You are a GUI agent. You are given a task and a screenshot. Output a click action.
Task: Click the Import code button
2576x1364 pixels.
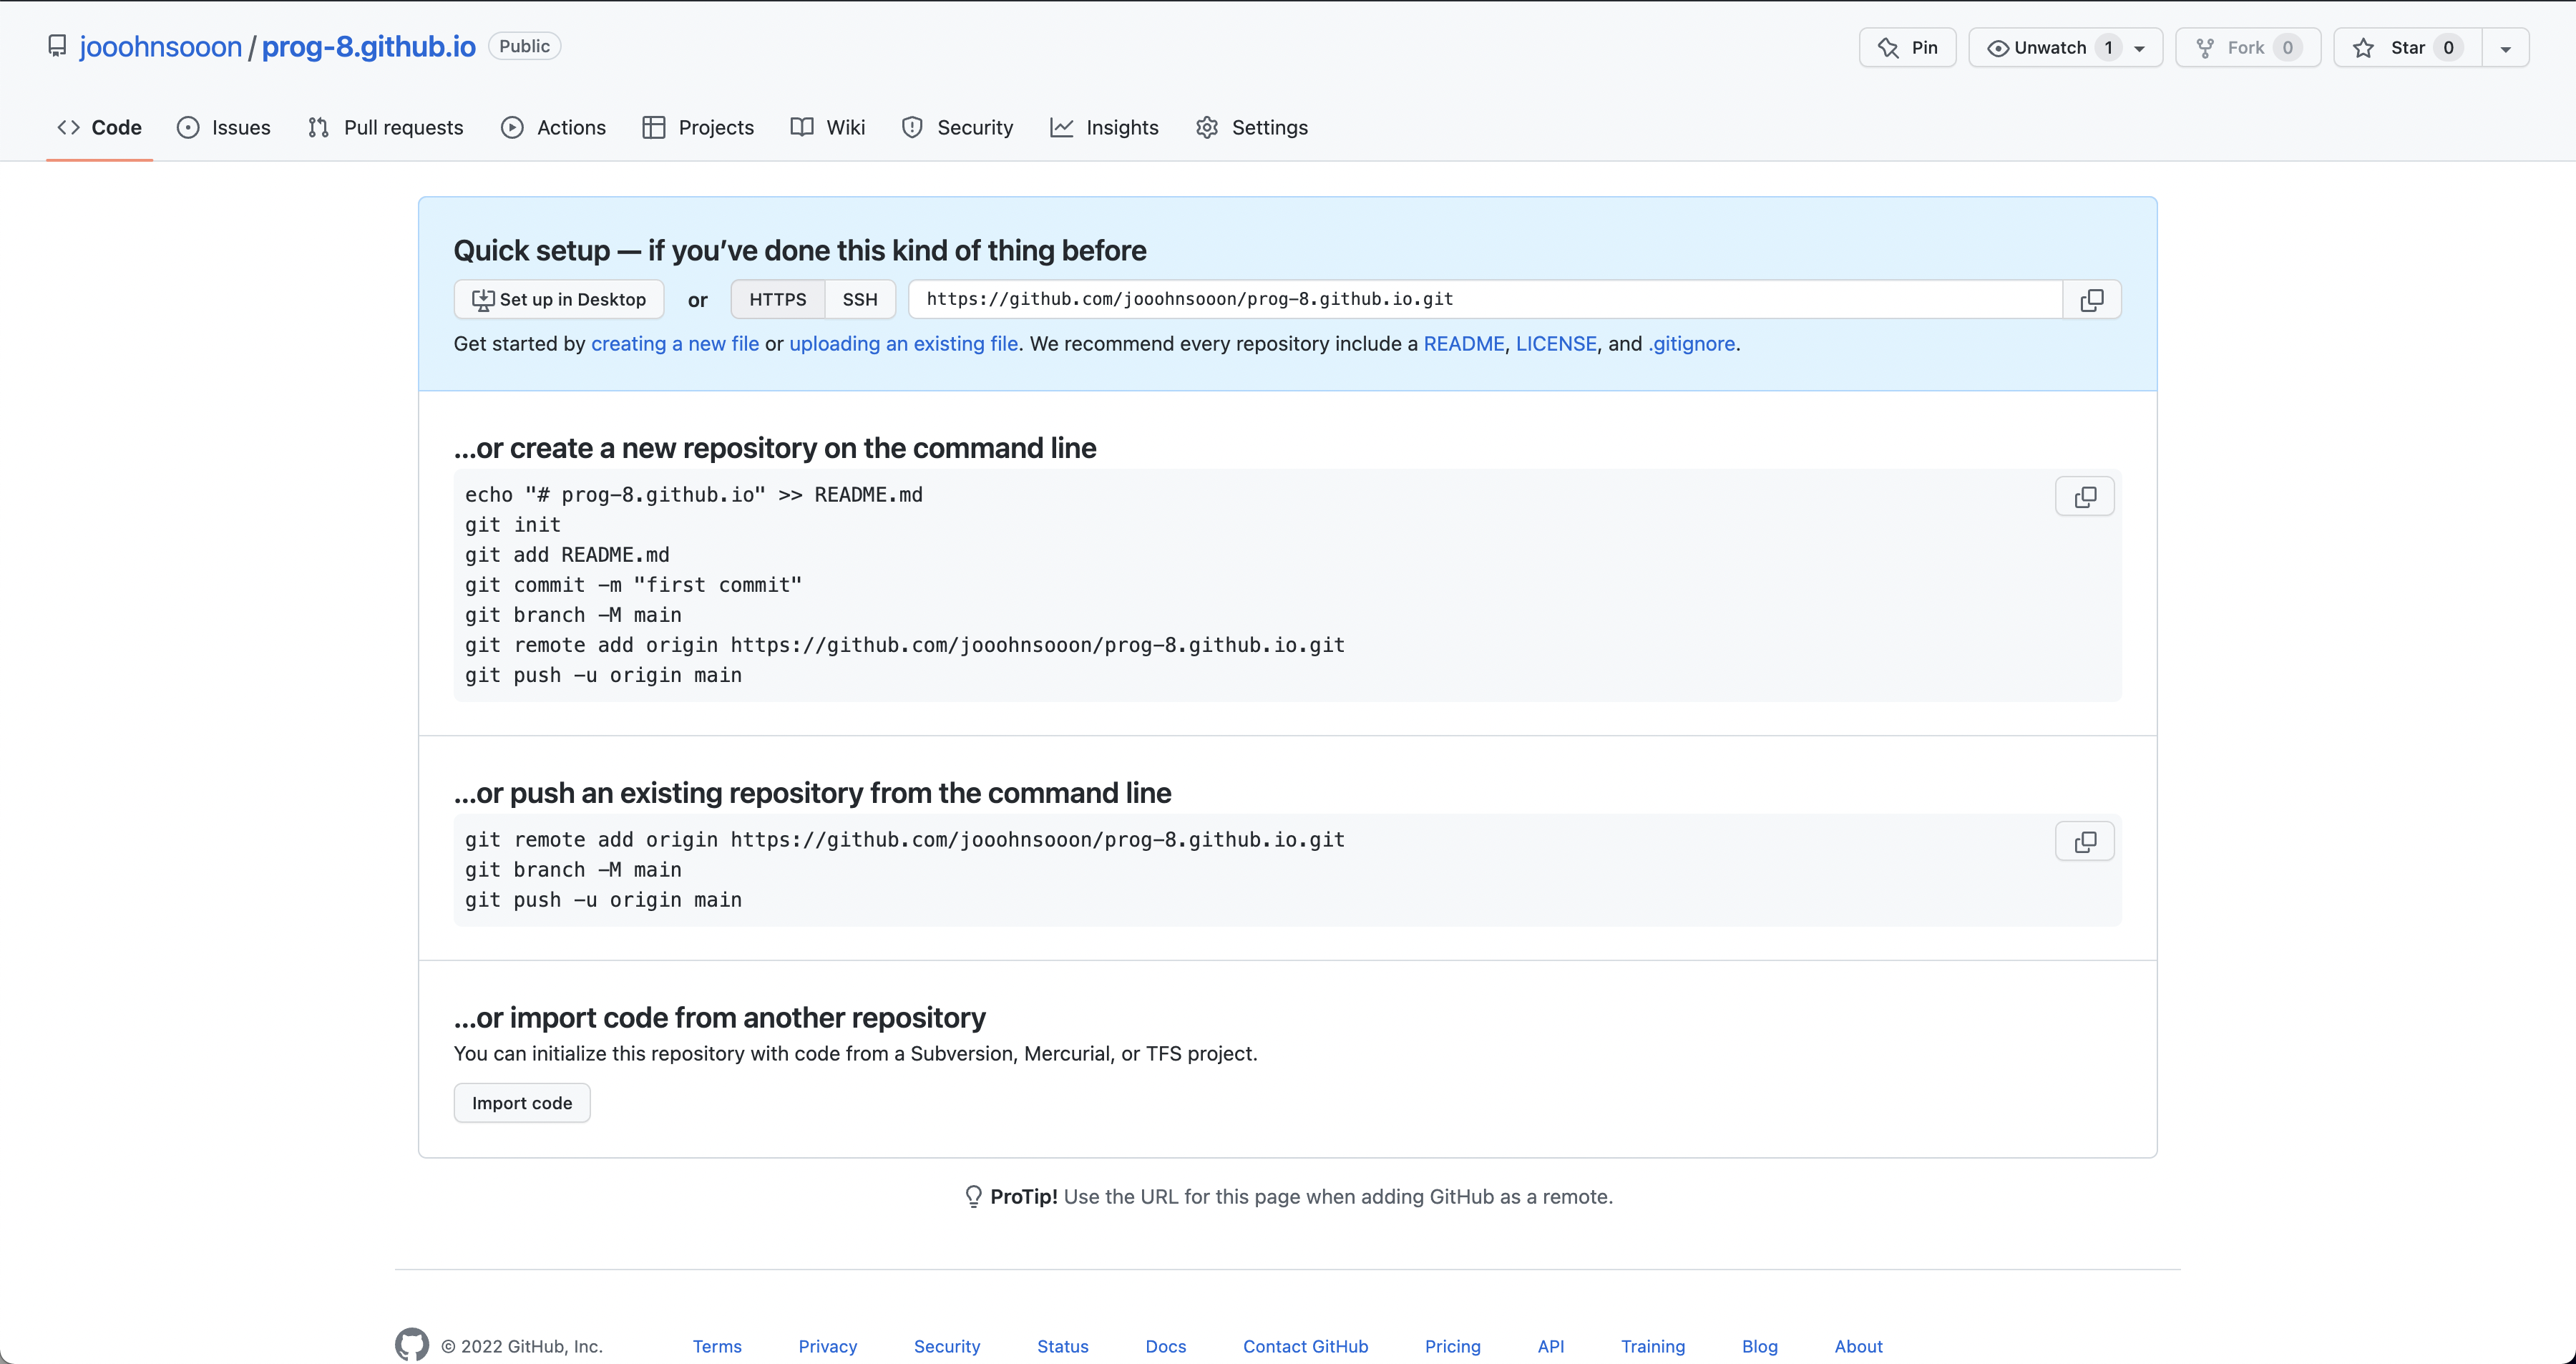click(522, 1102)
